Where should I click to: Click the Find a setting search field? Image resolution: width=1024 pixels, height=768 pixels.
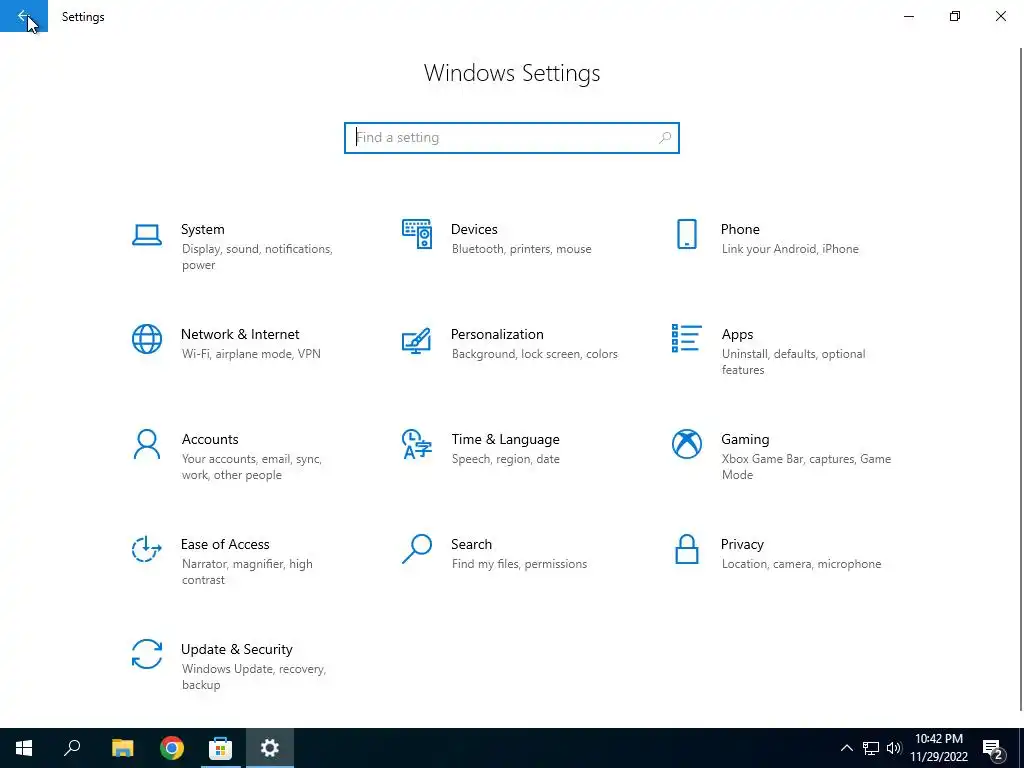click(x=512, y=138)
